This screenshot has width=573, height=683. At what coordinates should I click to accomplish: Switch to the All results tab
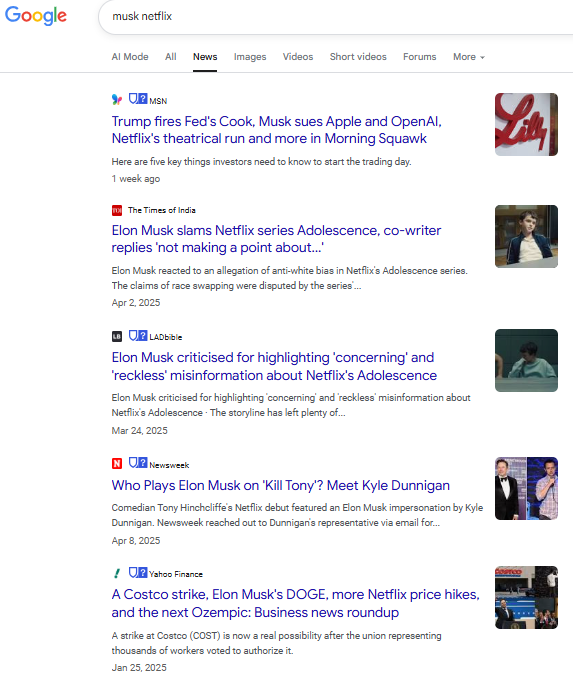171,57
